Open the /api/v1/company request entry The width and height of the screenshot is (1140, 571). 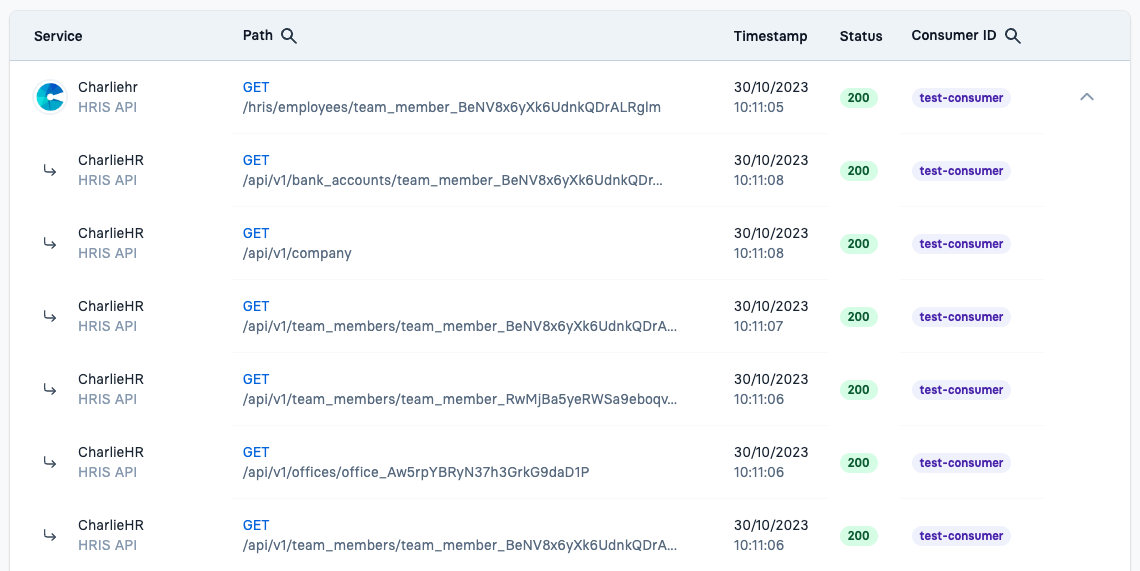click(297, 253)
